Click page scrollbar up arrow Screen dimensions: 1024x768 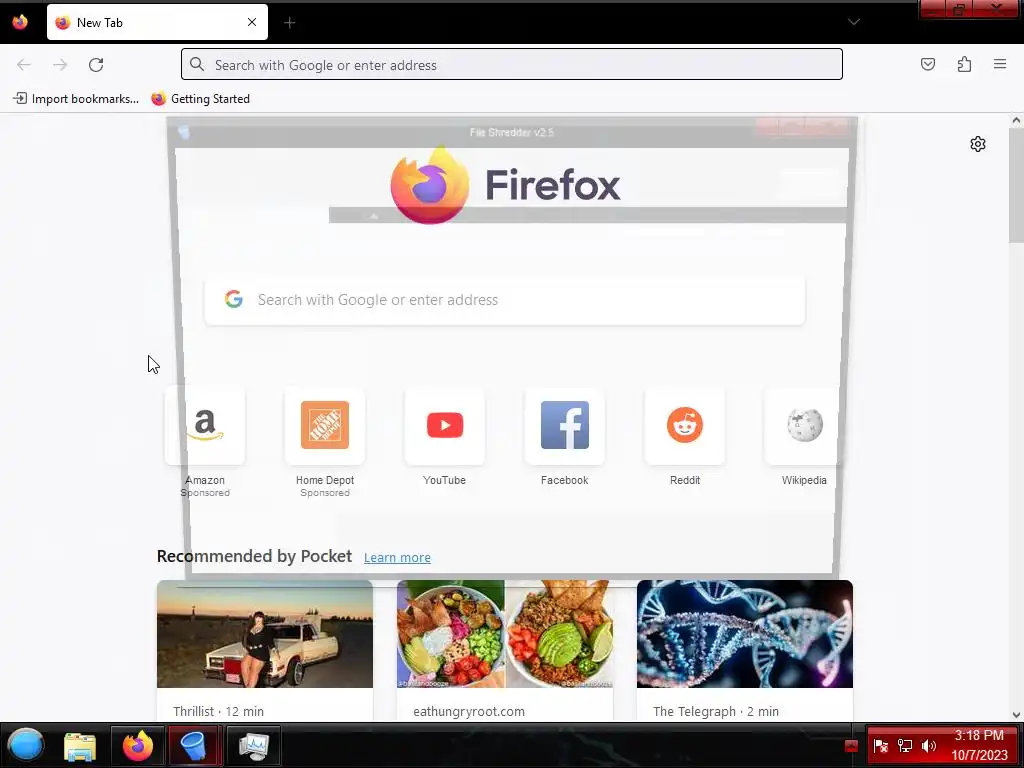coord(1016,120)
